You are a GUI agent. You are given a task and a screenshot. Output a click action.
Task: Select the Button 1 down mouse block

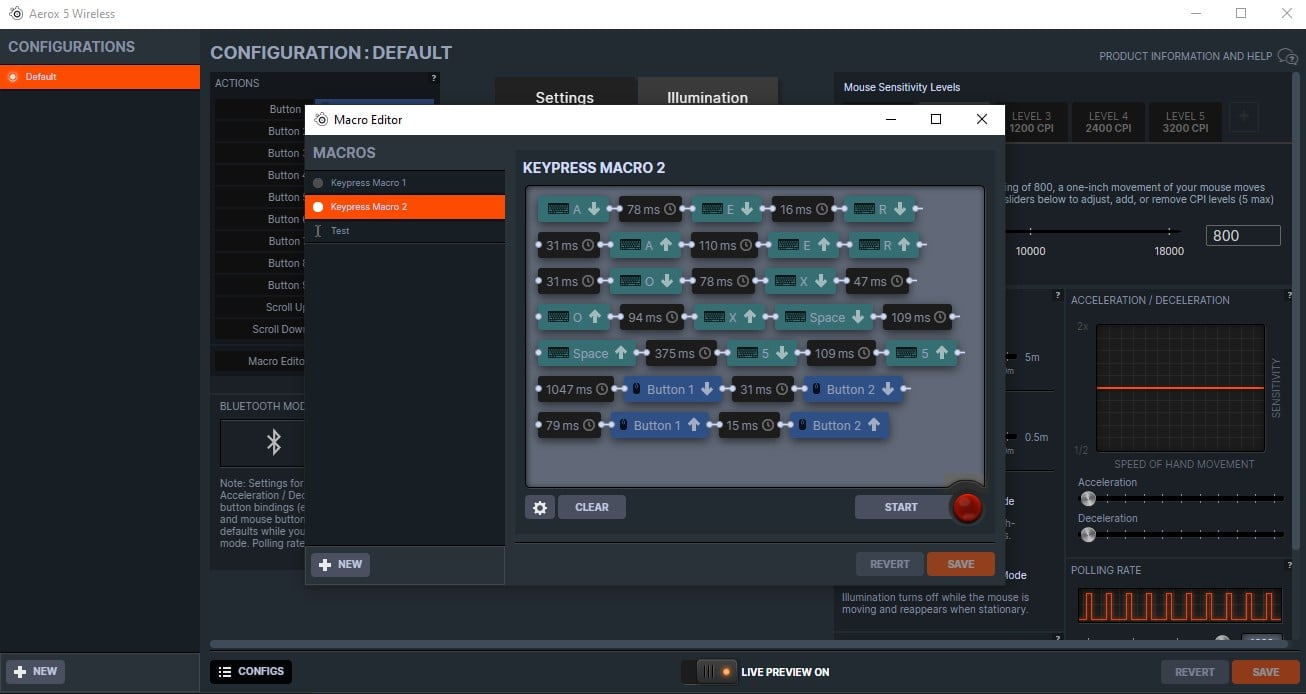pos(669,389)
